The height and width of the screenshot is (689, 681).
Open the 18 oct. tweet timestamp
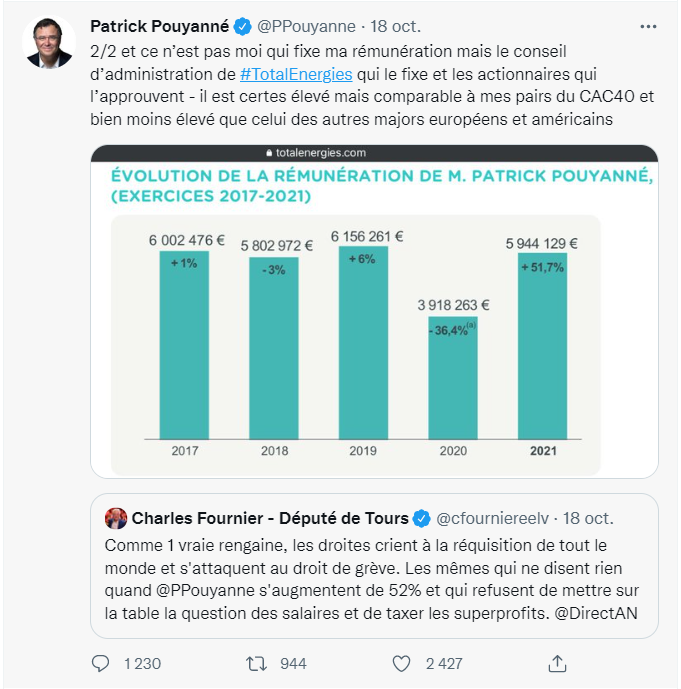395,27
